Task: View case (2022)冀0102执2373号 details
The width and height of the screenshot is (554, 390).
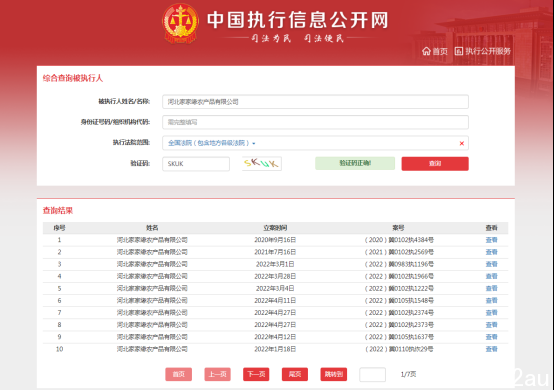Action: (x=491, y=325)
